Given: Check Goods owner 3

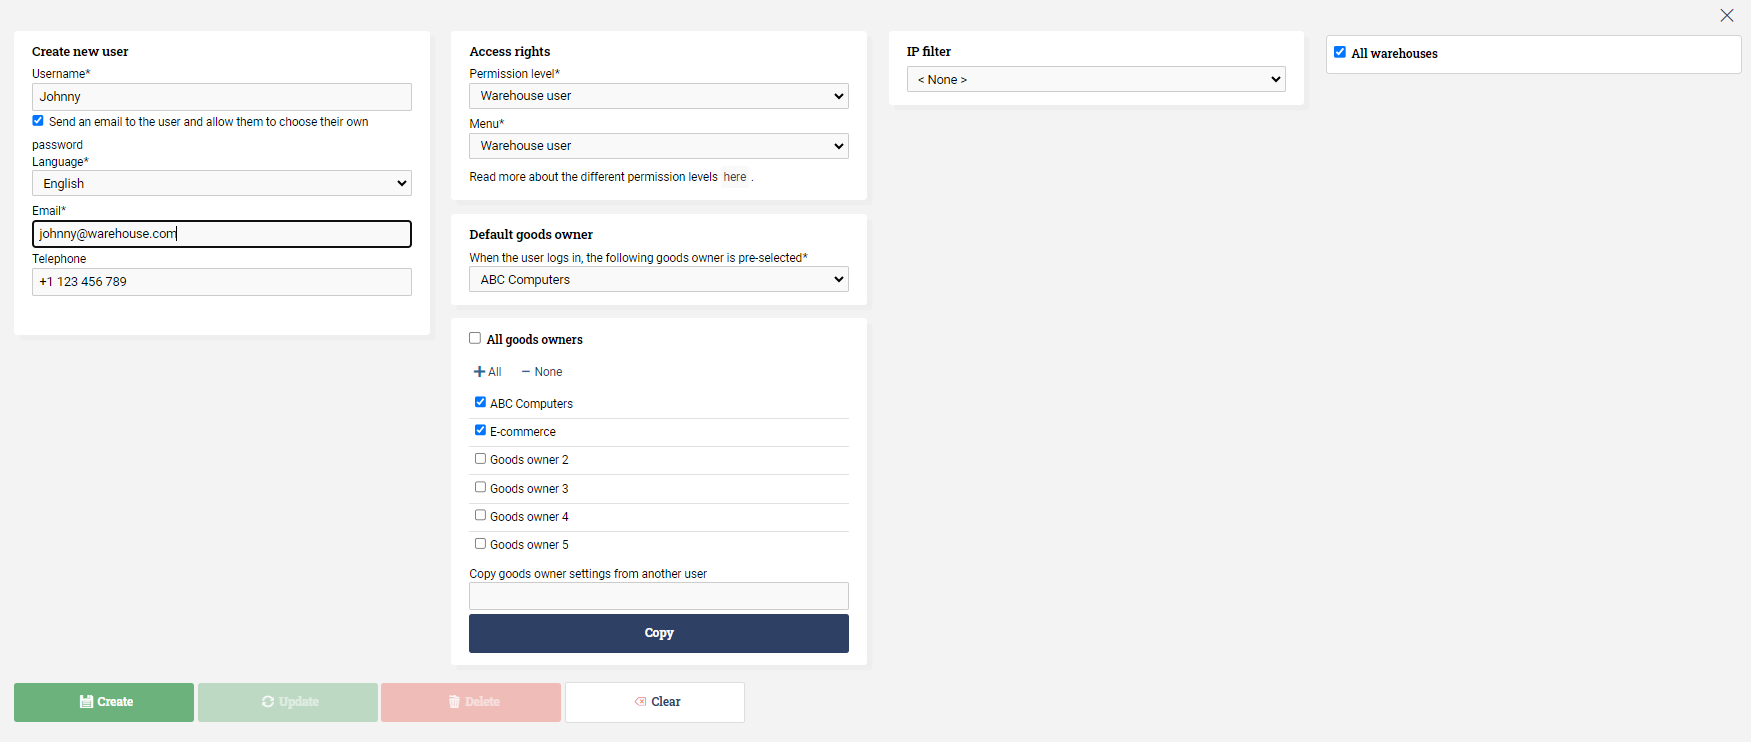Looking at the screenshot, I should click(480, 487).
